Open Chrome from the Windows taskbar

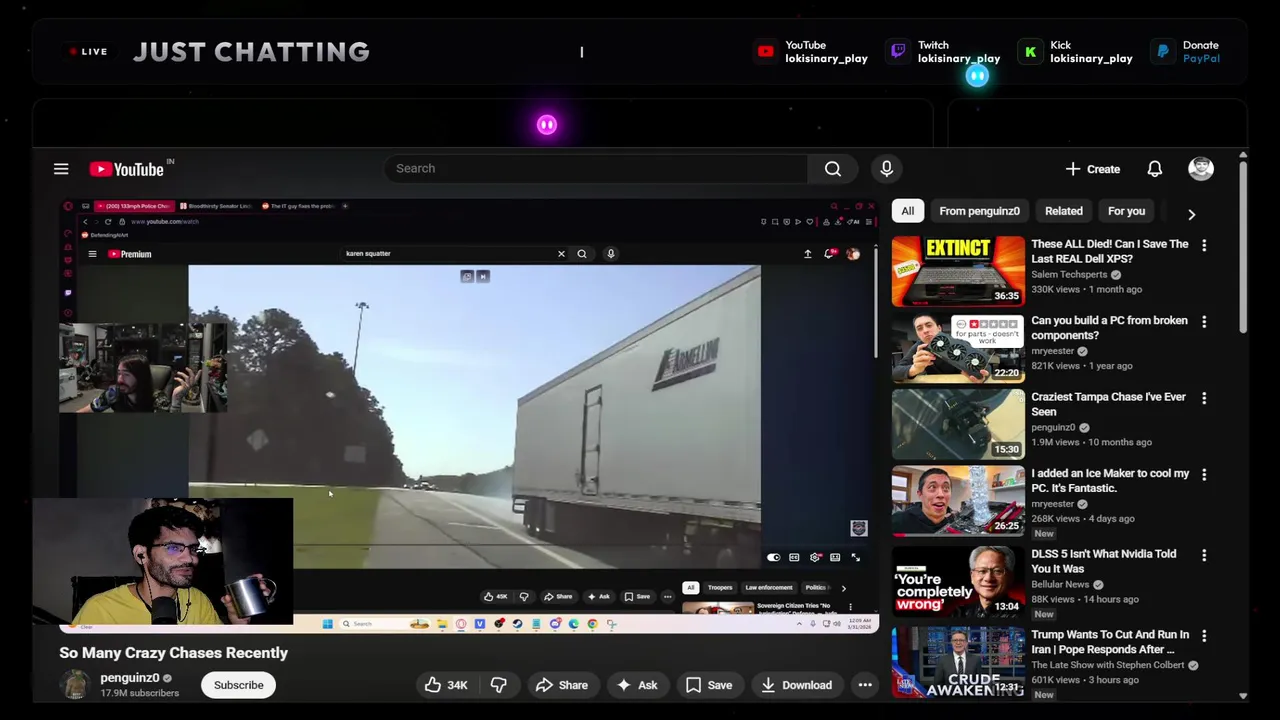(x=592, y=624)
